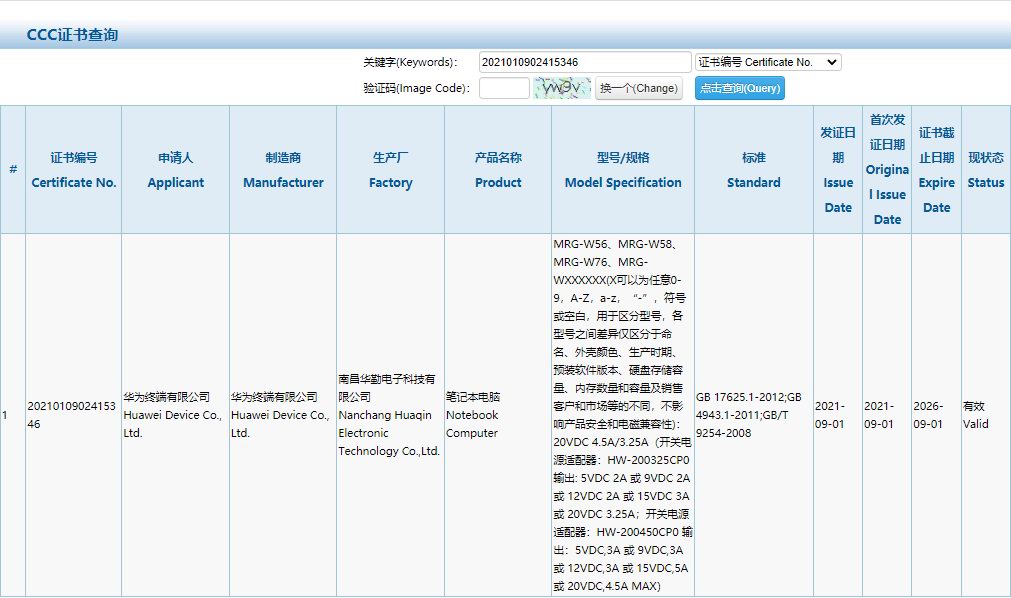
Task: Click the Change captcha button
Action: click(x=638, y=88)
